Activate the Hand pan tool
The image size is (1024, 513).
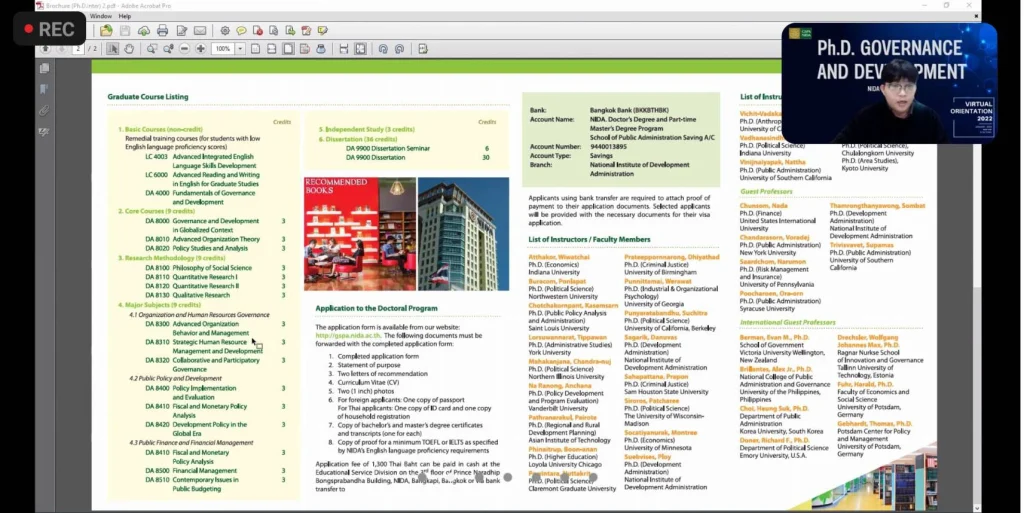click(x=129, y=49)
